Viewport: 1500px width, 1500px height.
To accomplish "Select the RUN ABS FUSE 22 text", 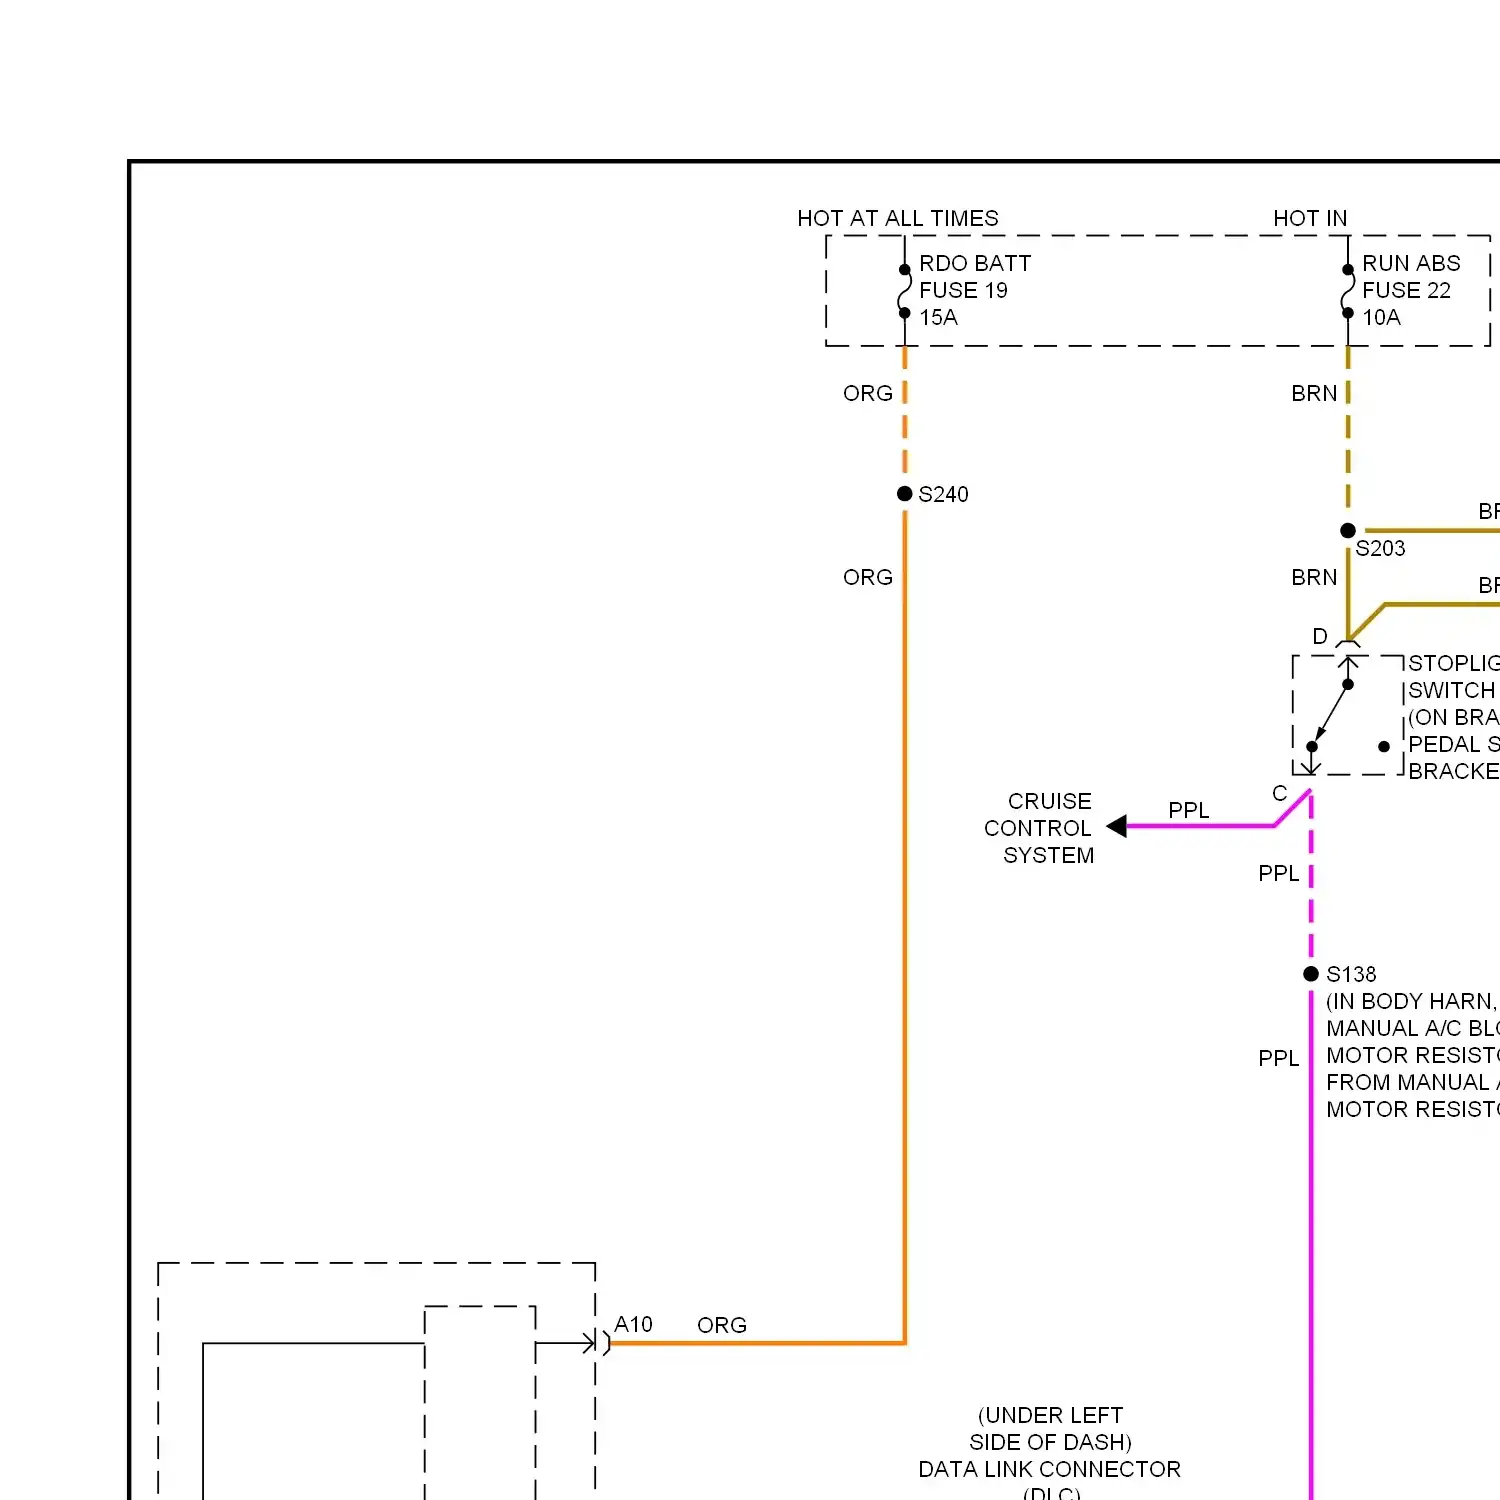I will 1411,277.
